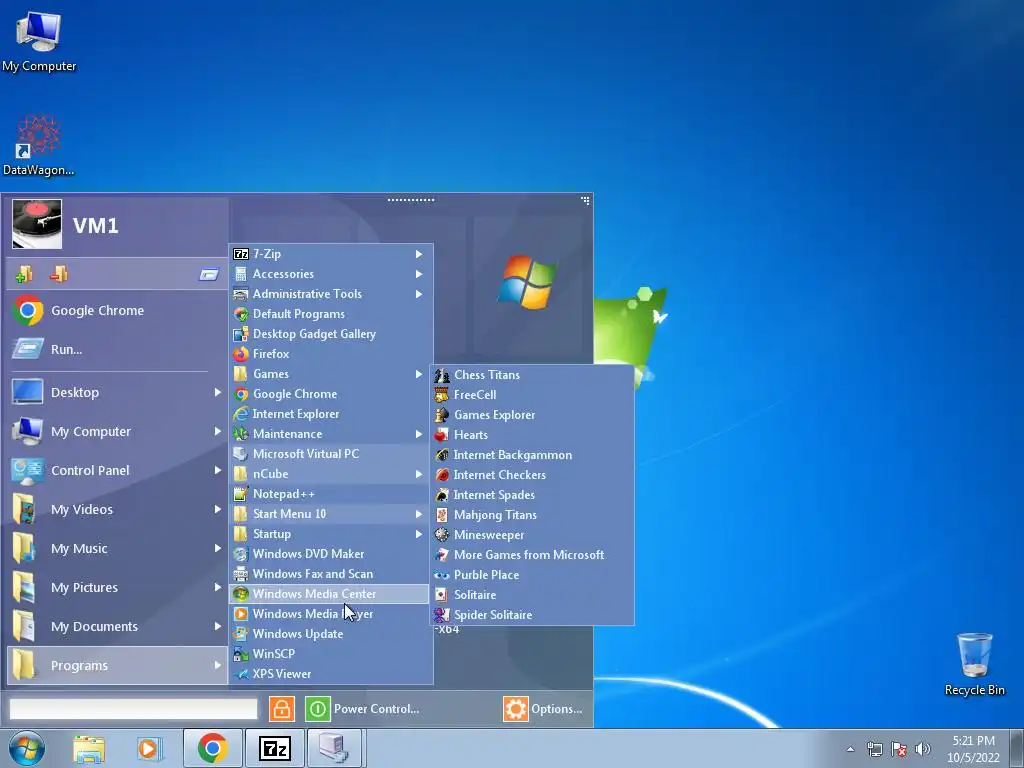Start Mahjong Titans
The height and width of the screenshot is (768, 1024).
click(532, 515)
